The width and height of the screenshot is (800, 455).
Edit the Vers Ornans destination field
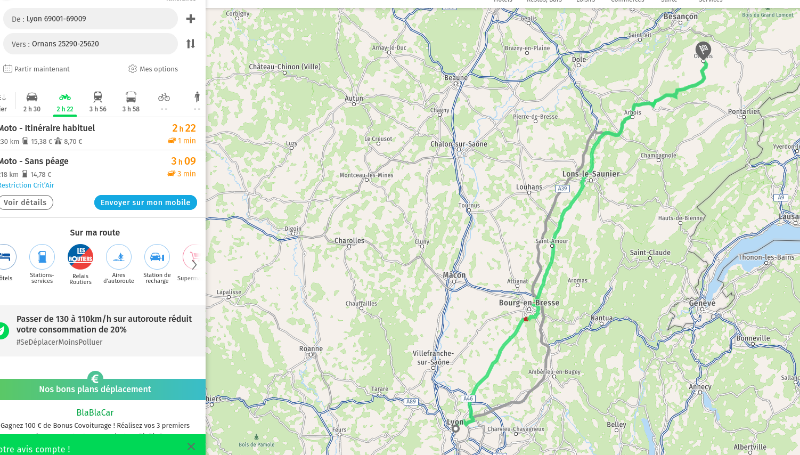click(90, 44)
